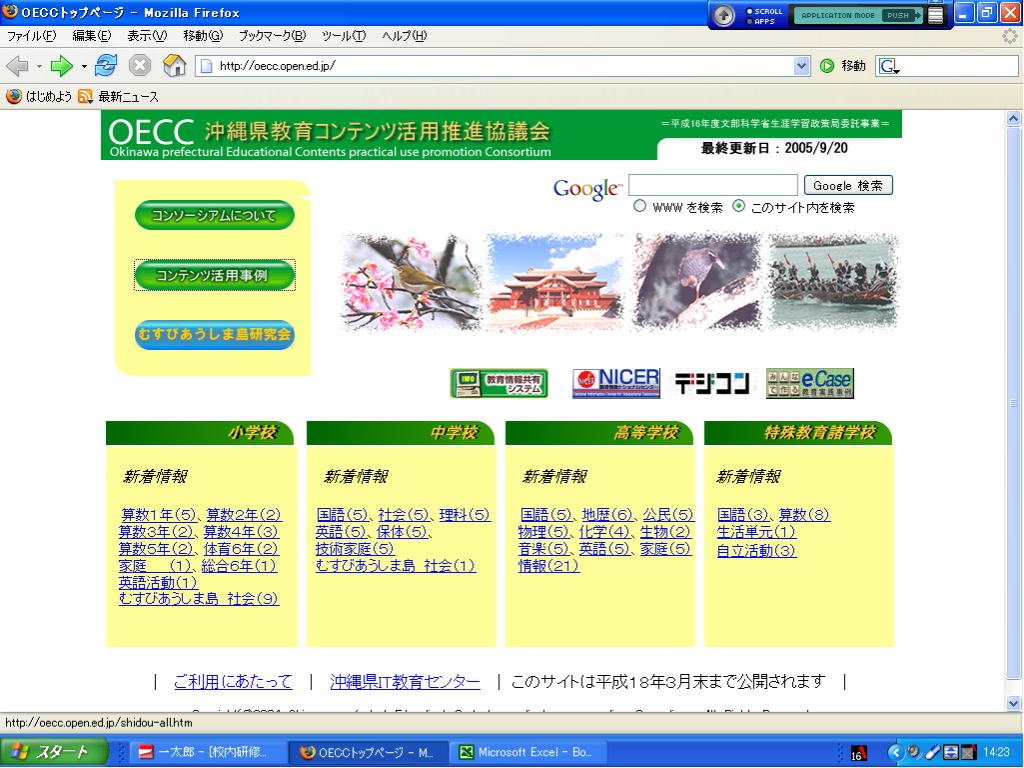Click the green 移動 Go button
Screen dimensions: 1024x768
coord(843,65)
